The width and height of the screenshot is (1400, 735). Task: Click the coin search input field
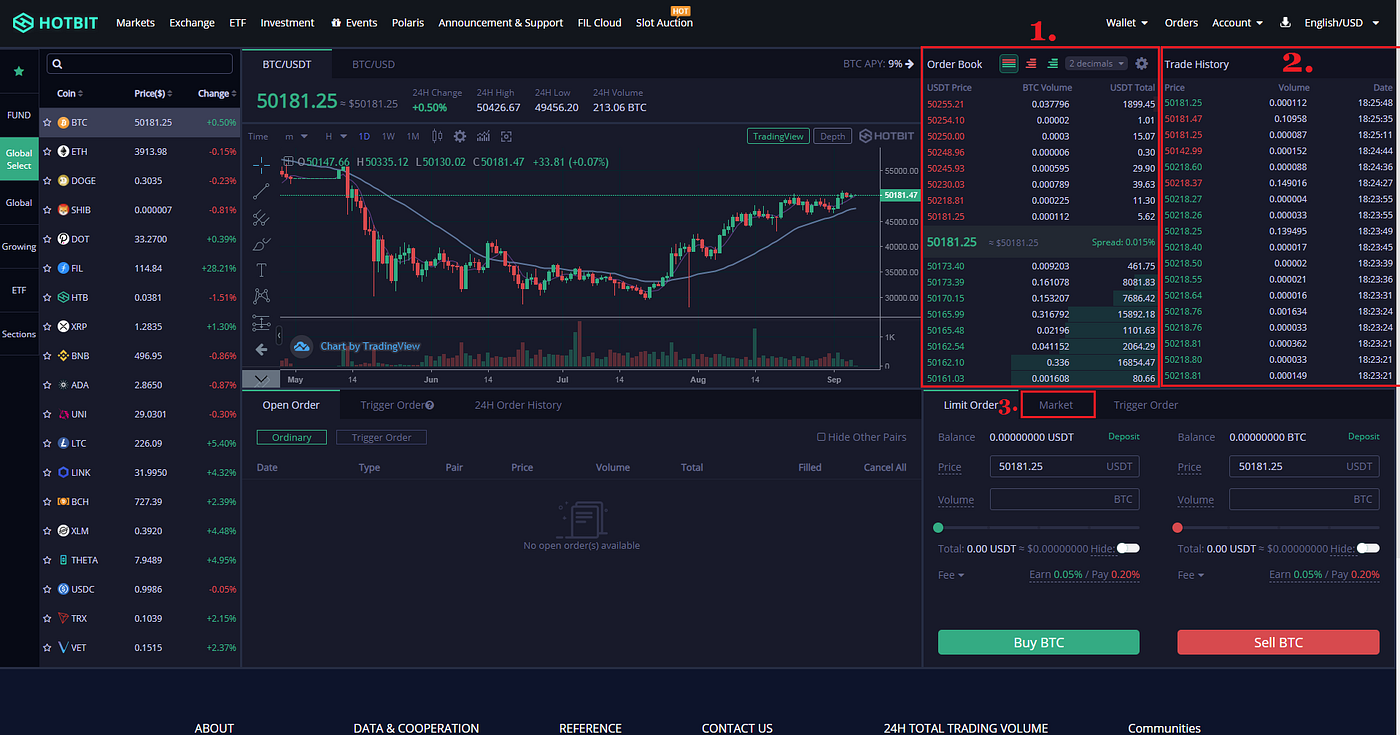[x=140, y=64]
